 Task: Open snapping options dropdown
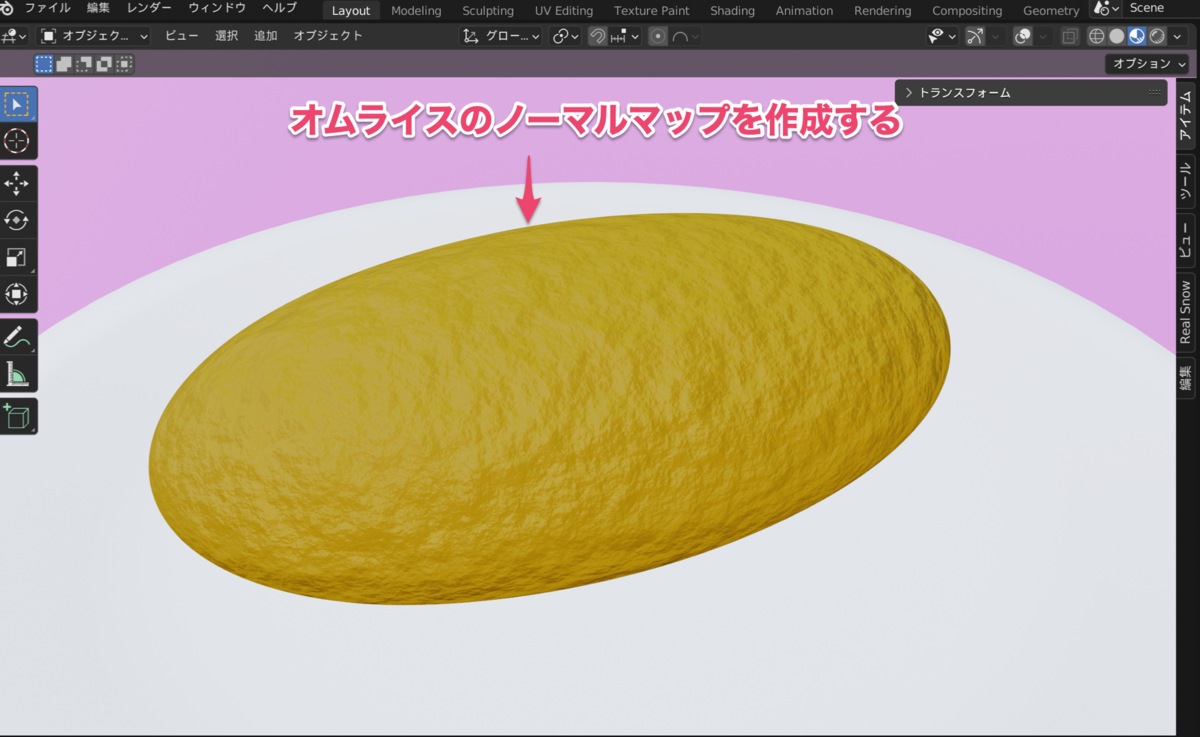tap(624, 36)
